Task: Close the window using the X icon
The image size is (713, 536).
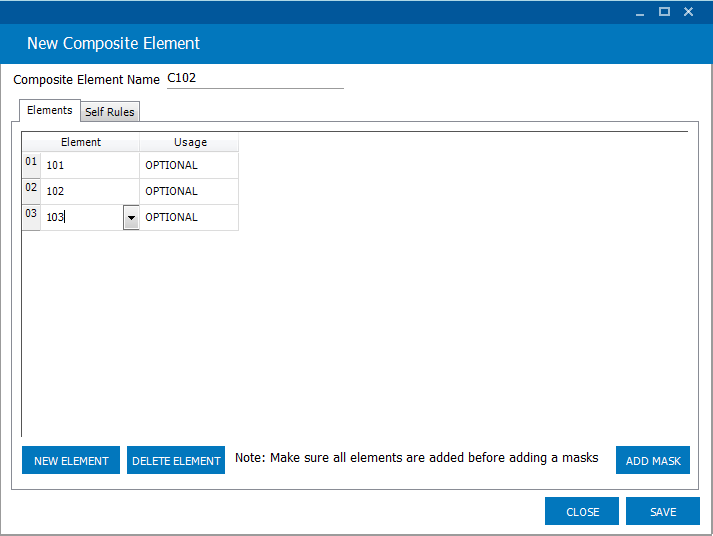Action: click(x=688, y=12)
